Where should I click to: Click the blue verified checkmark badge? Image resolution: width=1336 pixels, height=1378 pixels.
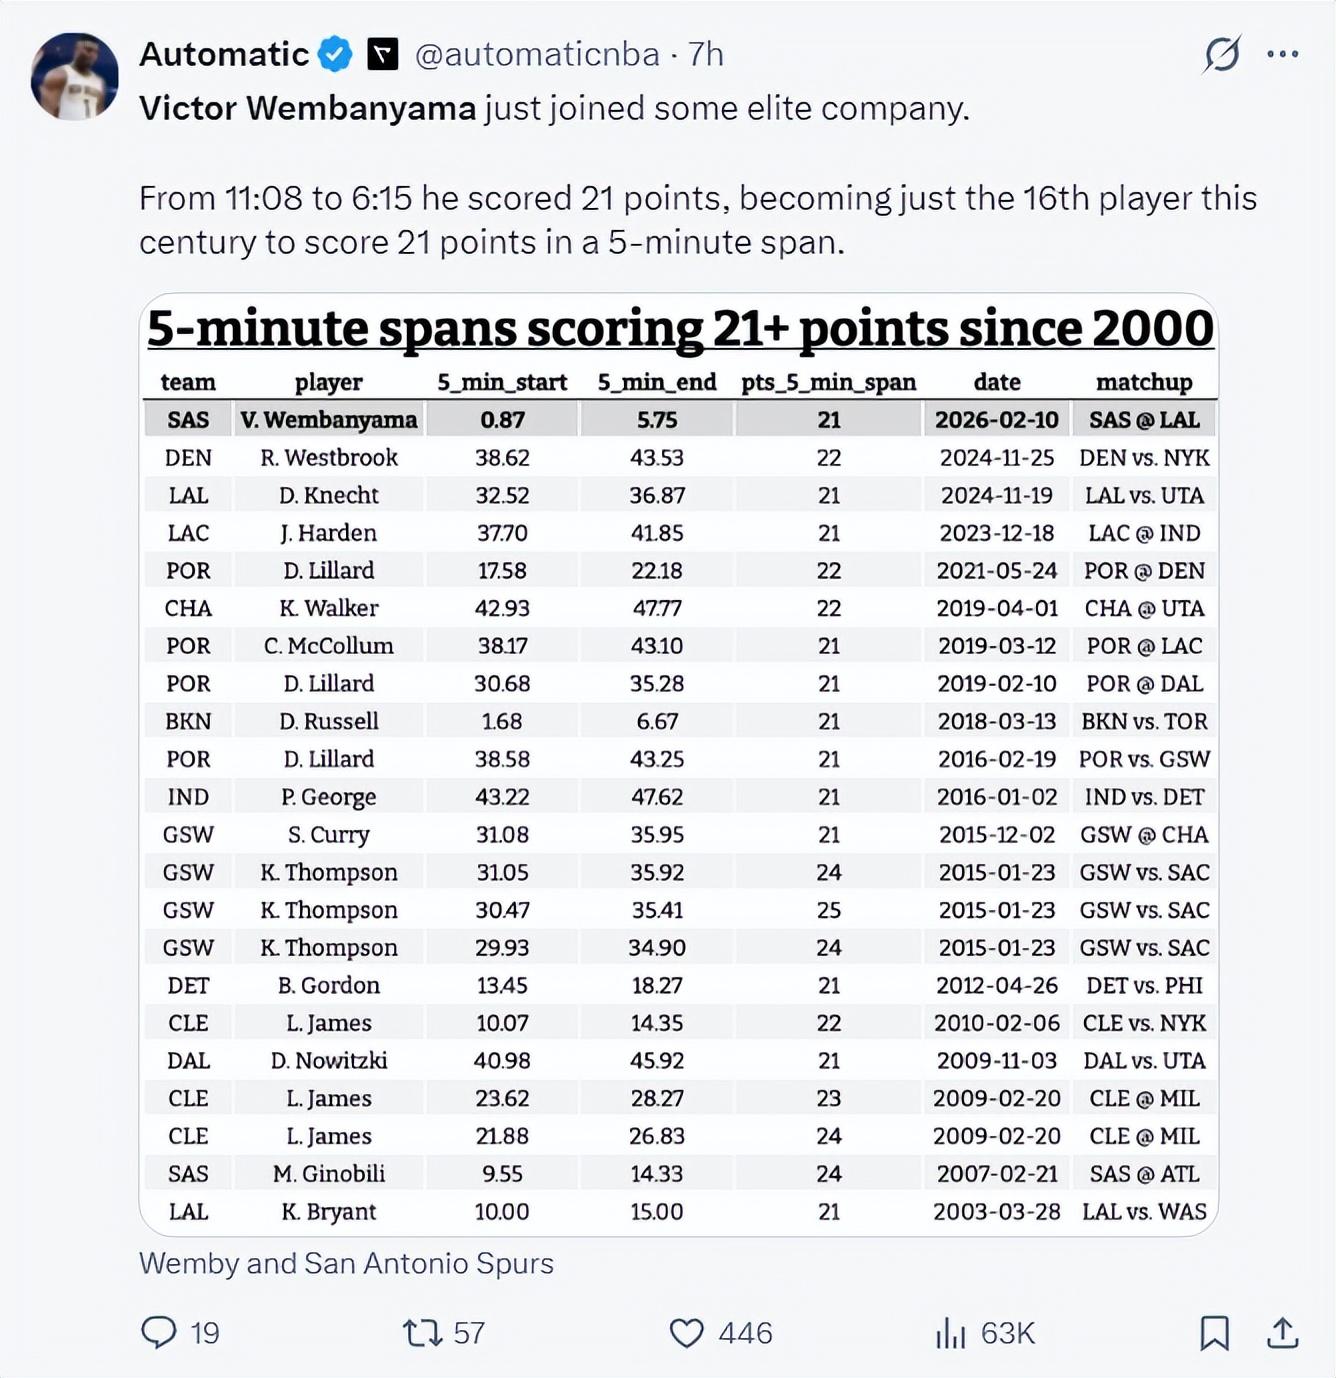point(335,54)
